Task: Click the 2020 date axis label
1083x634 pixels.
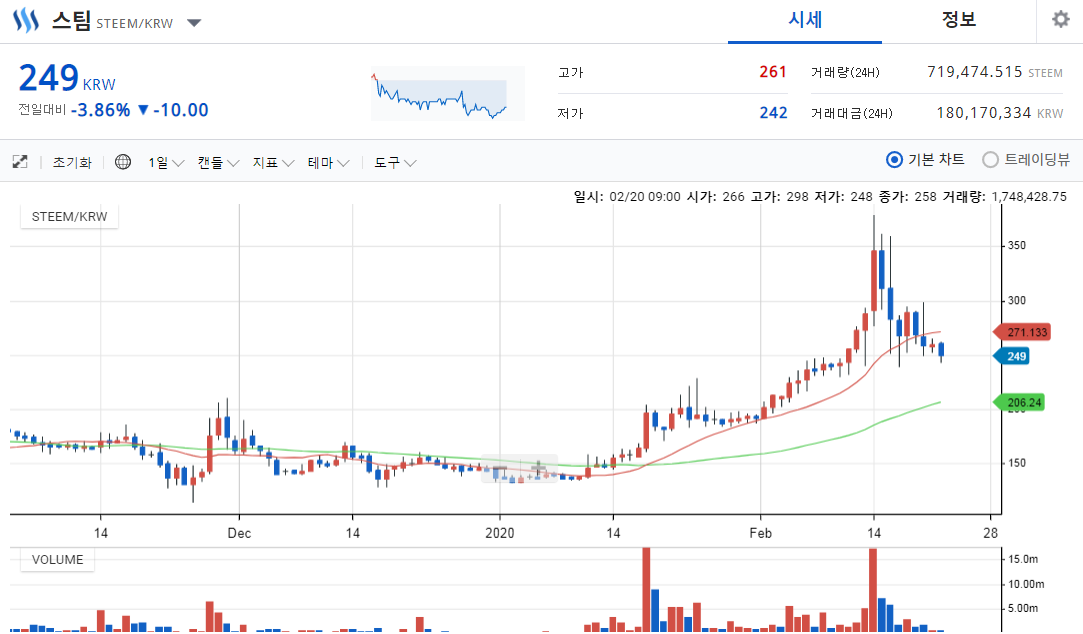Action: (499, 533)
